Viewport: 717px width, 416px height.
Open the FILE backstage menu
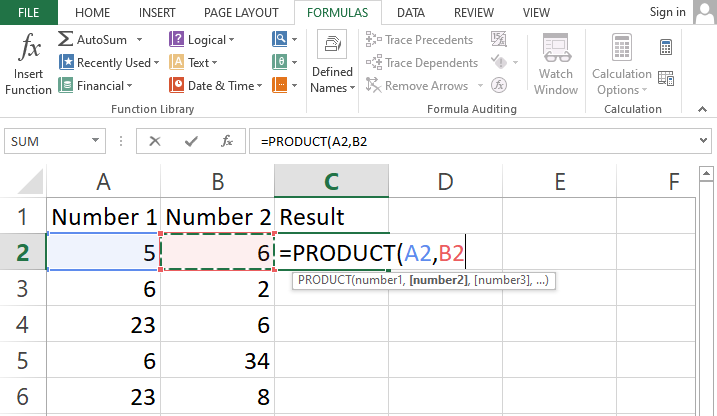coord(29,13)
